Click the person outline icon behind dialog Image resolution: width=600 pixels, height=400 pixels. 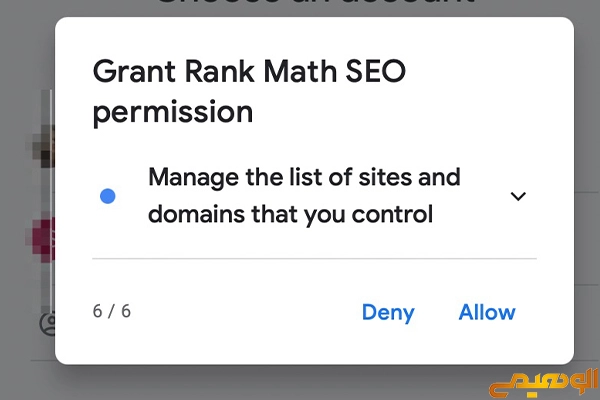[x=47, y=324]
